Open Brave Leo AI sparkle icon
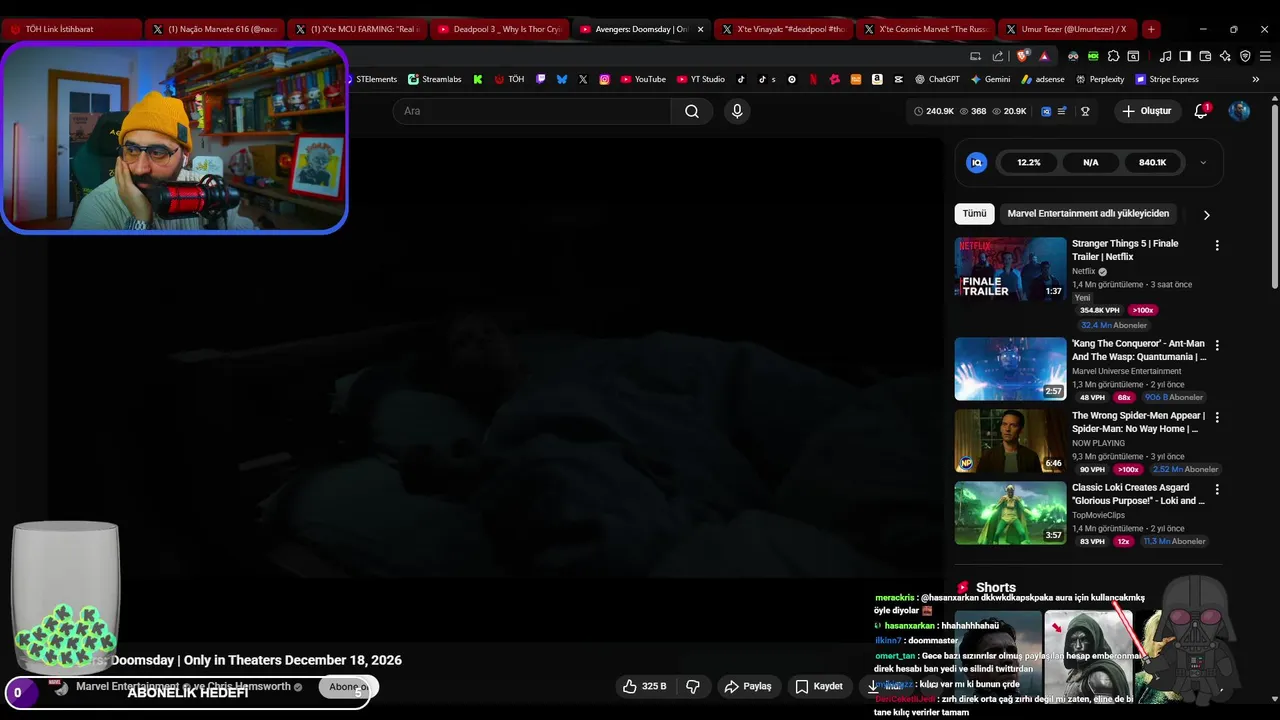The height and width of the screenshot is (720, 1280). (x=1225, y=56)
